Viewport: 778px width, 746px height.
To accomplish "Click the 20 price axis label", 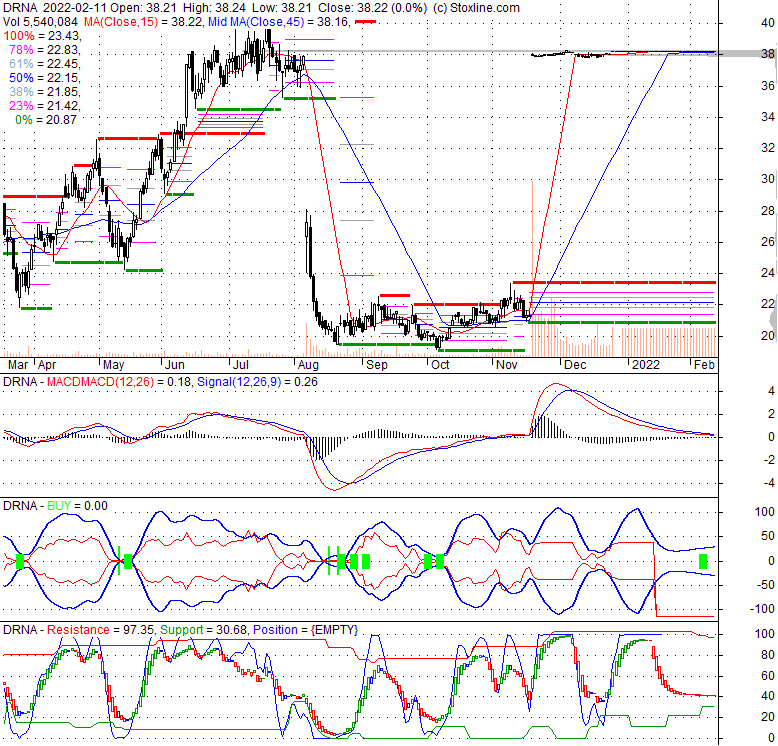I will [x=768, y=336].
